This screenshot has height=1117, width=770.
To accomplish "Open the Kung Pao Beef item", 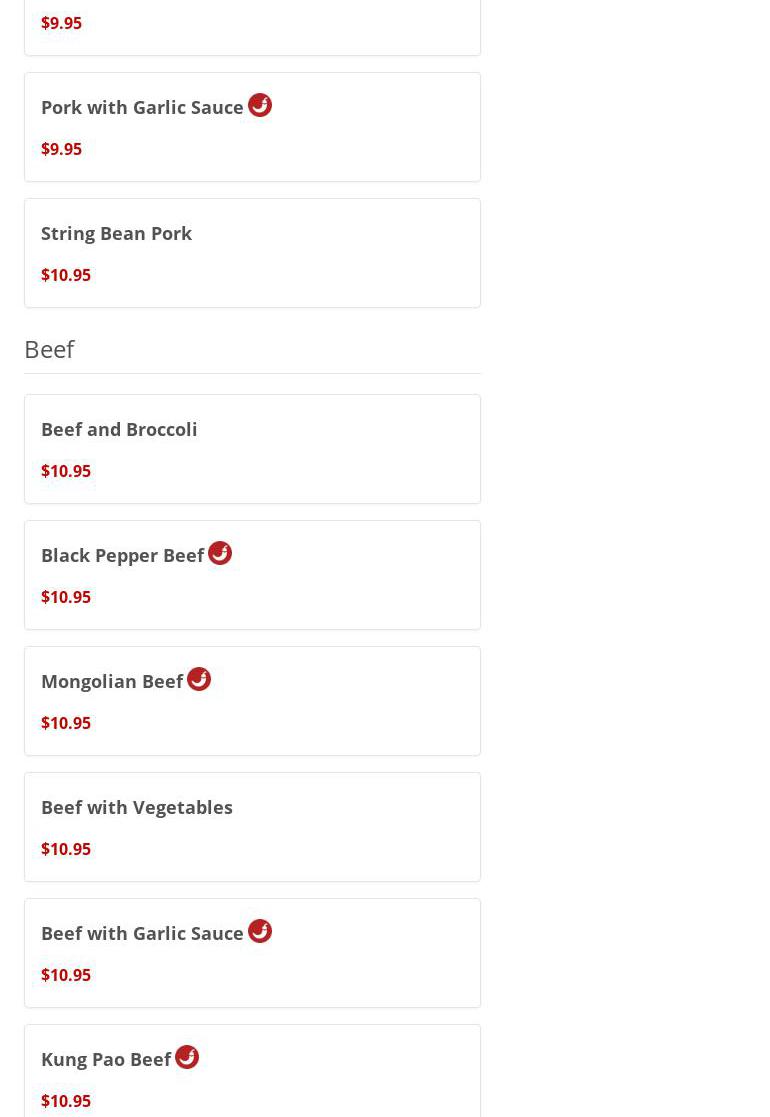I will pyautogui.click(x=106, y=1059).
